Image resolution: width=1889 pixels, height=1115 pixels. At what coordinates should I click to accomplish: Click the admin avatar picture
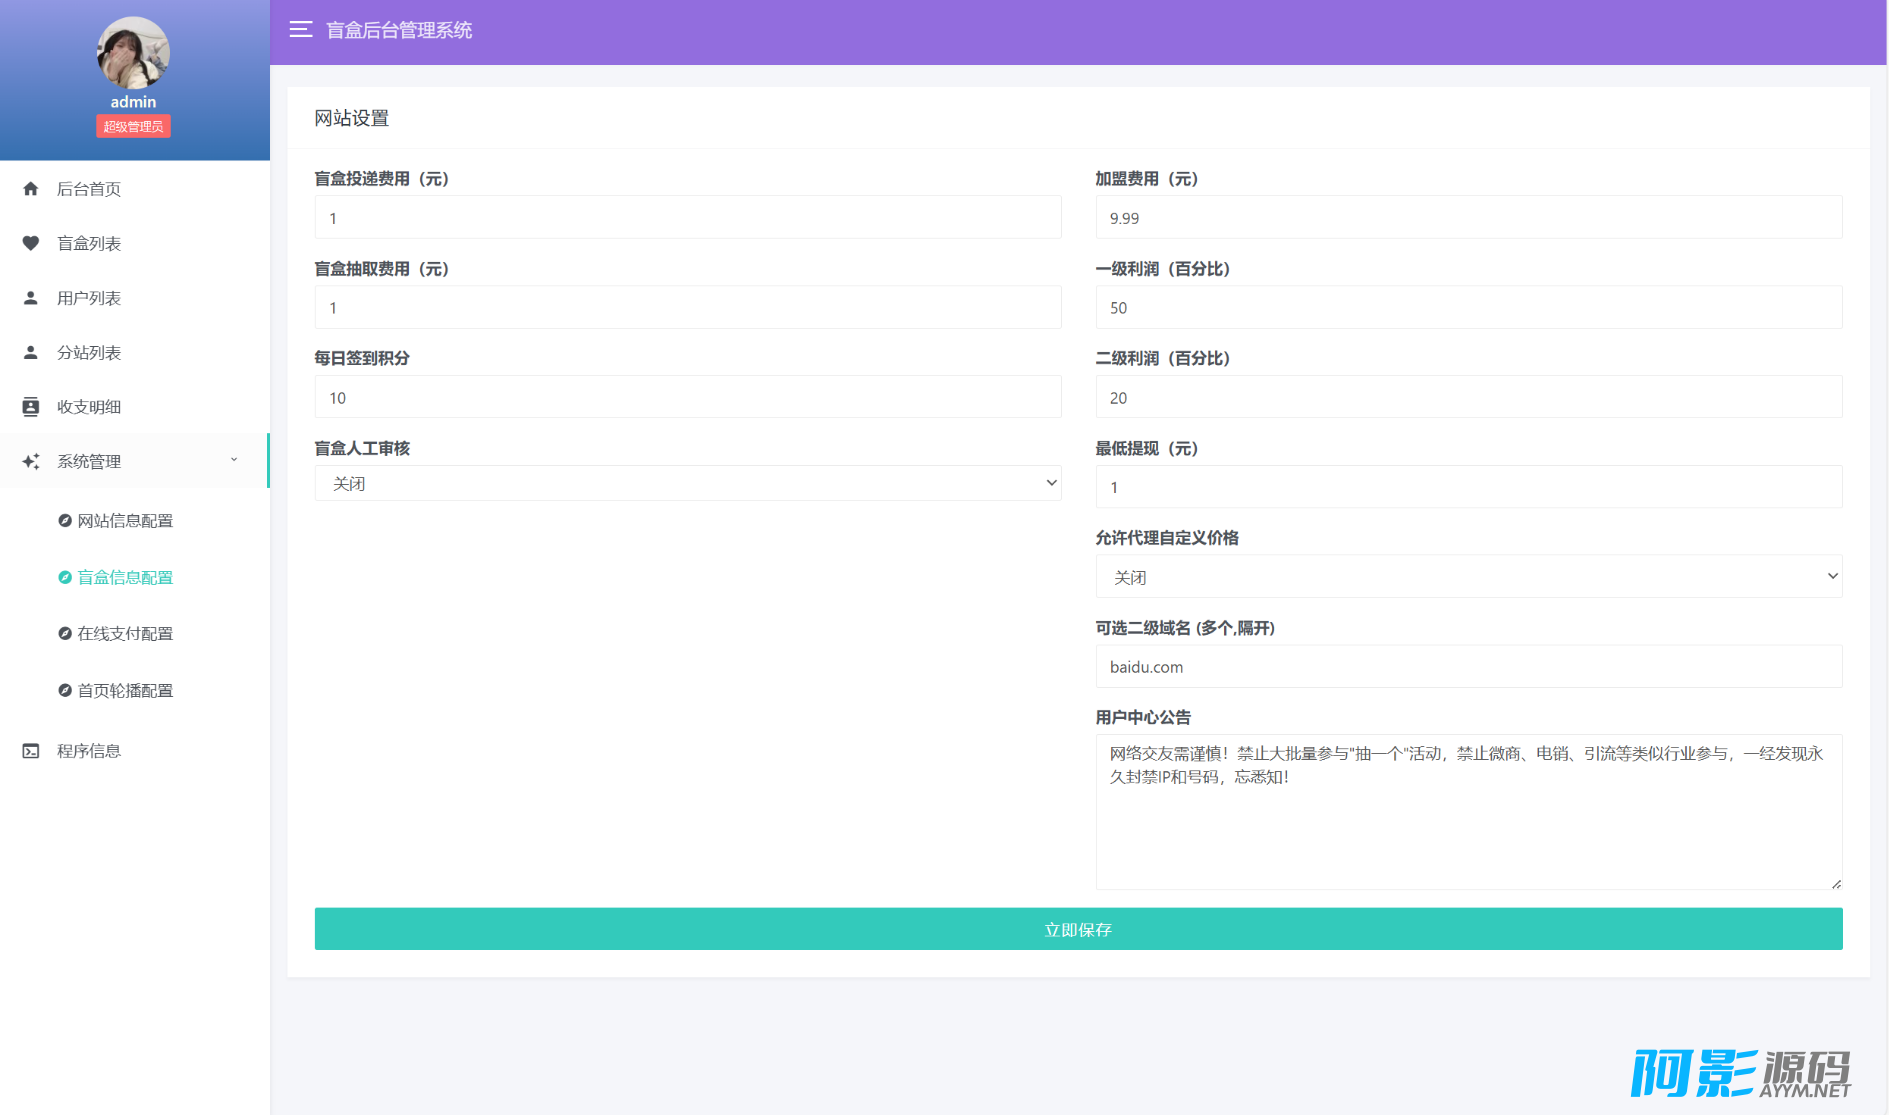coord(133,53)
